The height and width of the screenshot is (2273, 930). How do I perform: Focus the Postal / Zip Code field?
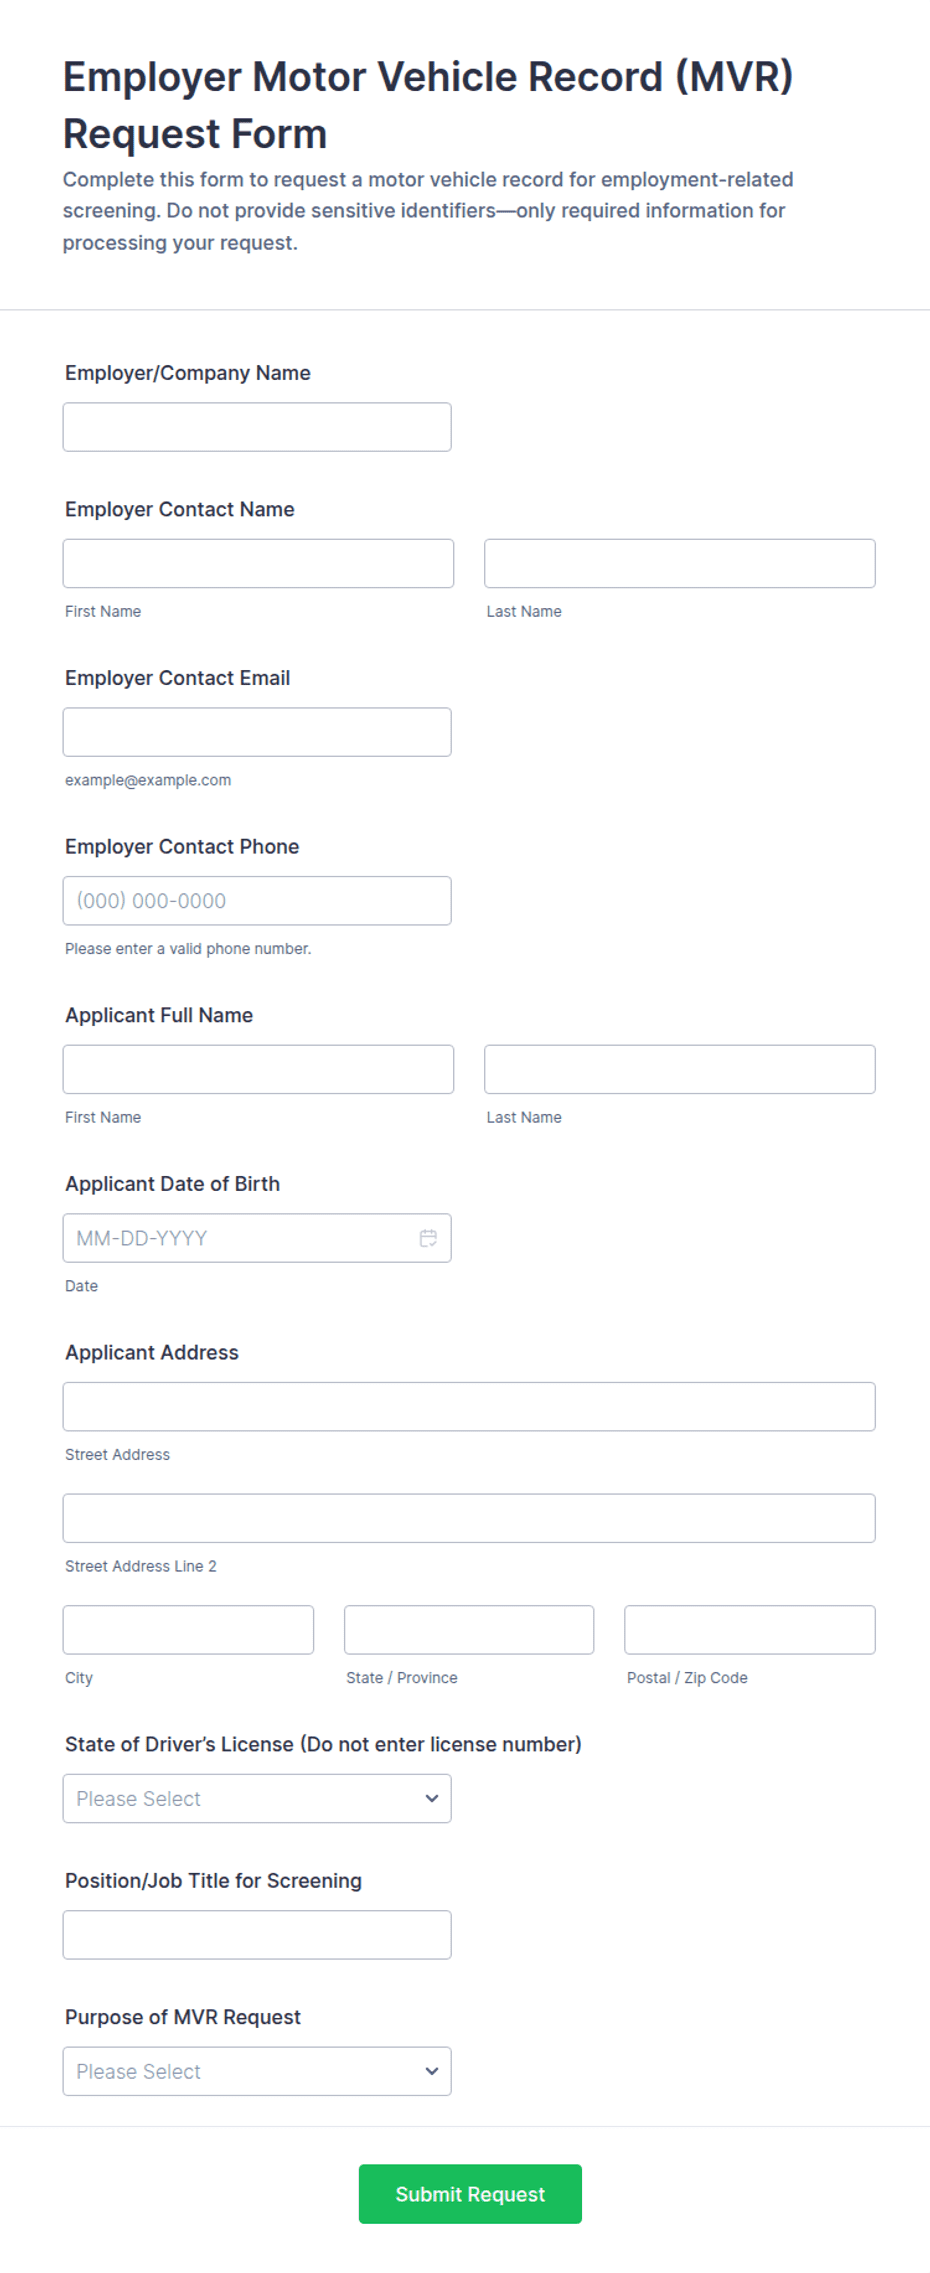(750, 1630)
